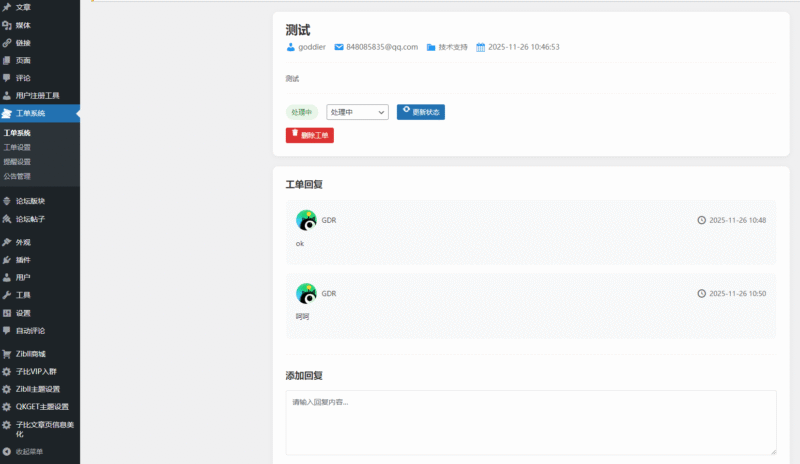
Task: Click the 链接 link icon in sidebar
Action: (x=7, y=42)
